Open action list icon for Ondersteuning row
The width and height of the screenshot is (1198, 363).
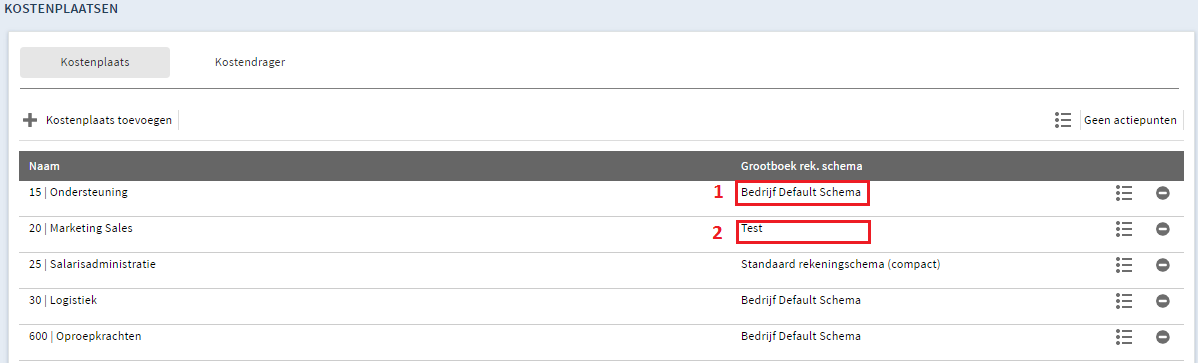click(1123, 193)
